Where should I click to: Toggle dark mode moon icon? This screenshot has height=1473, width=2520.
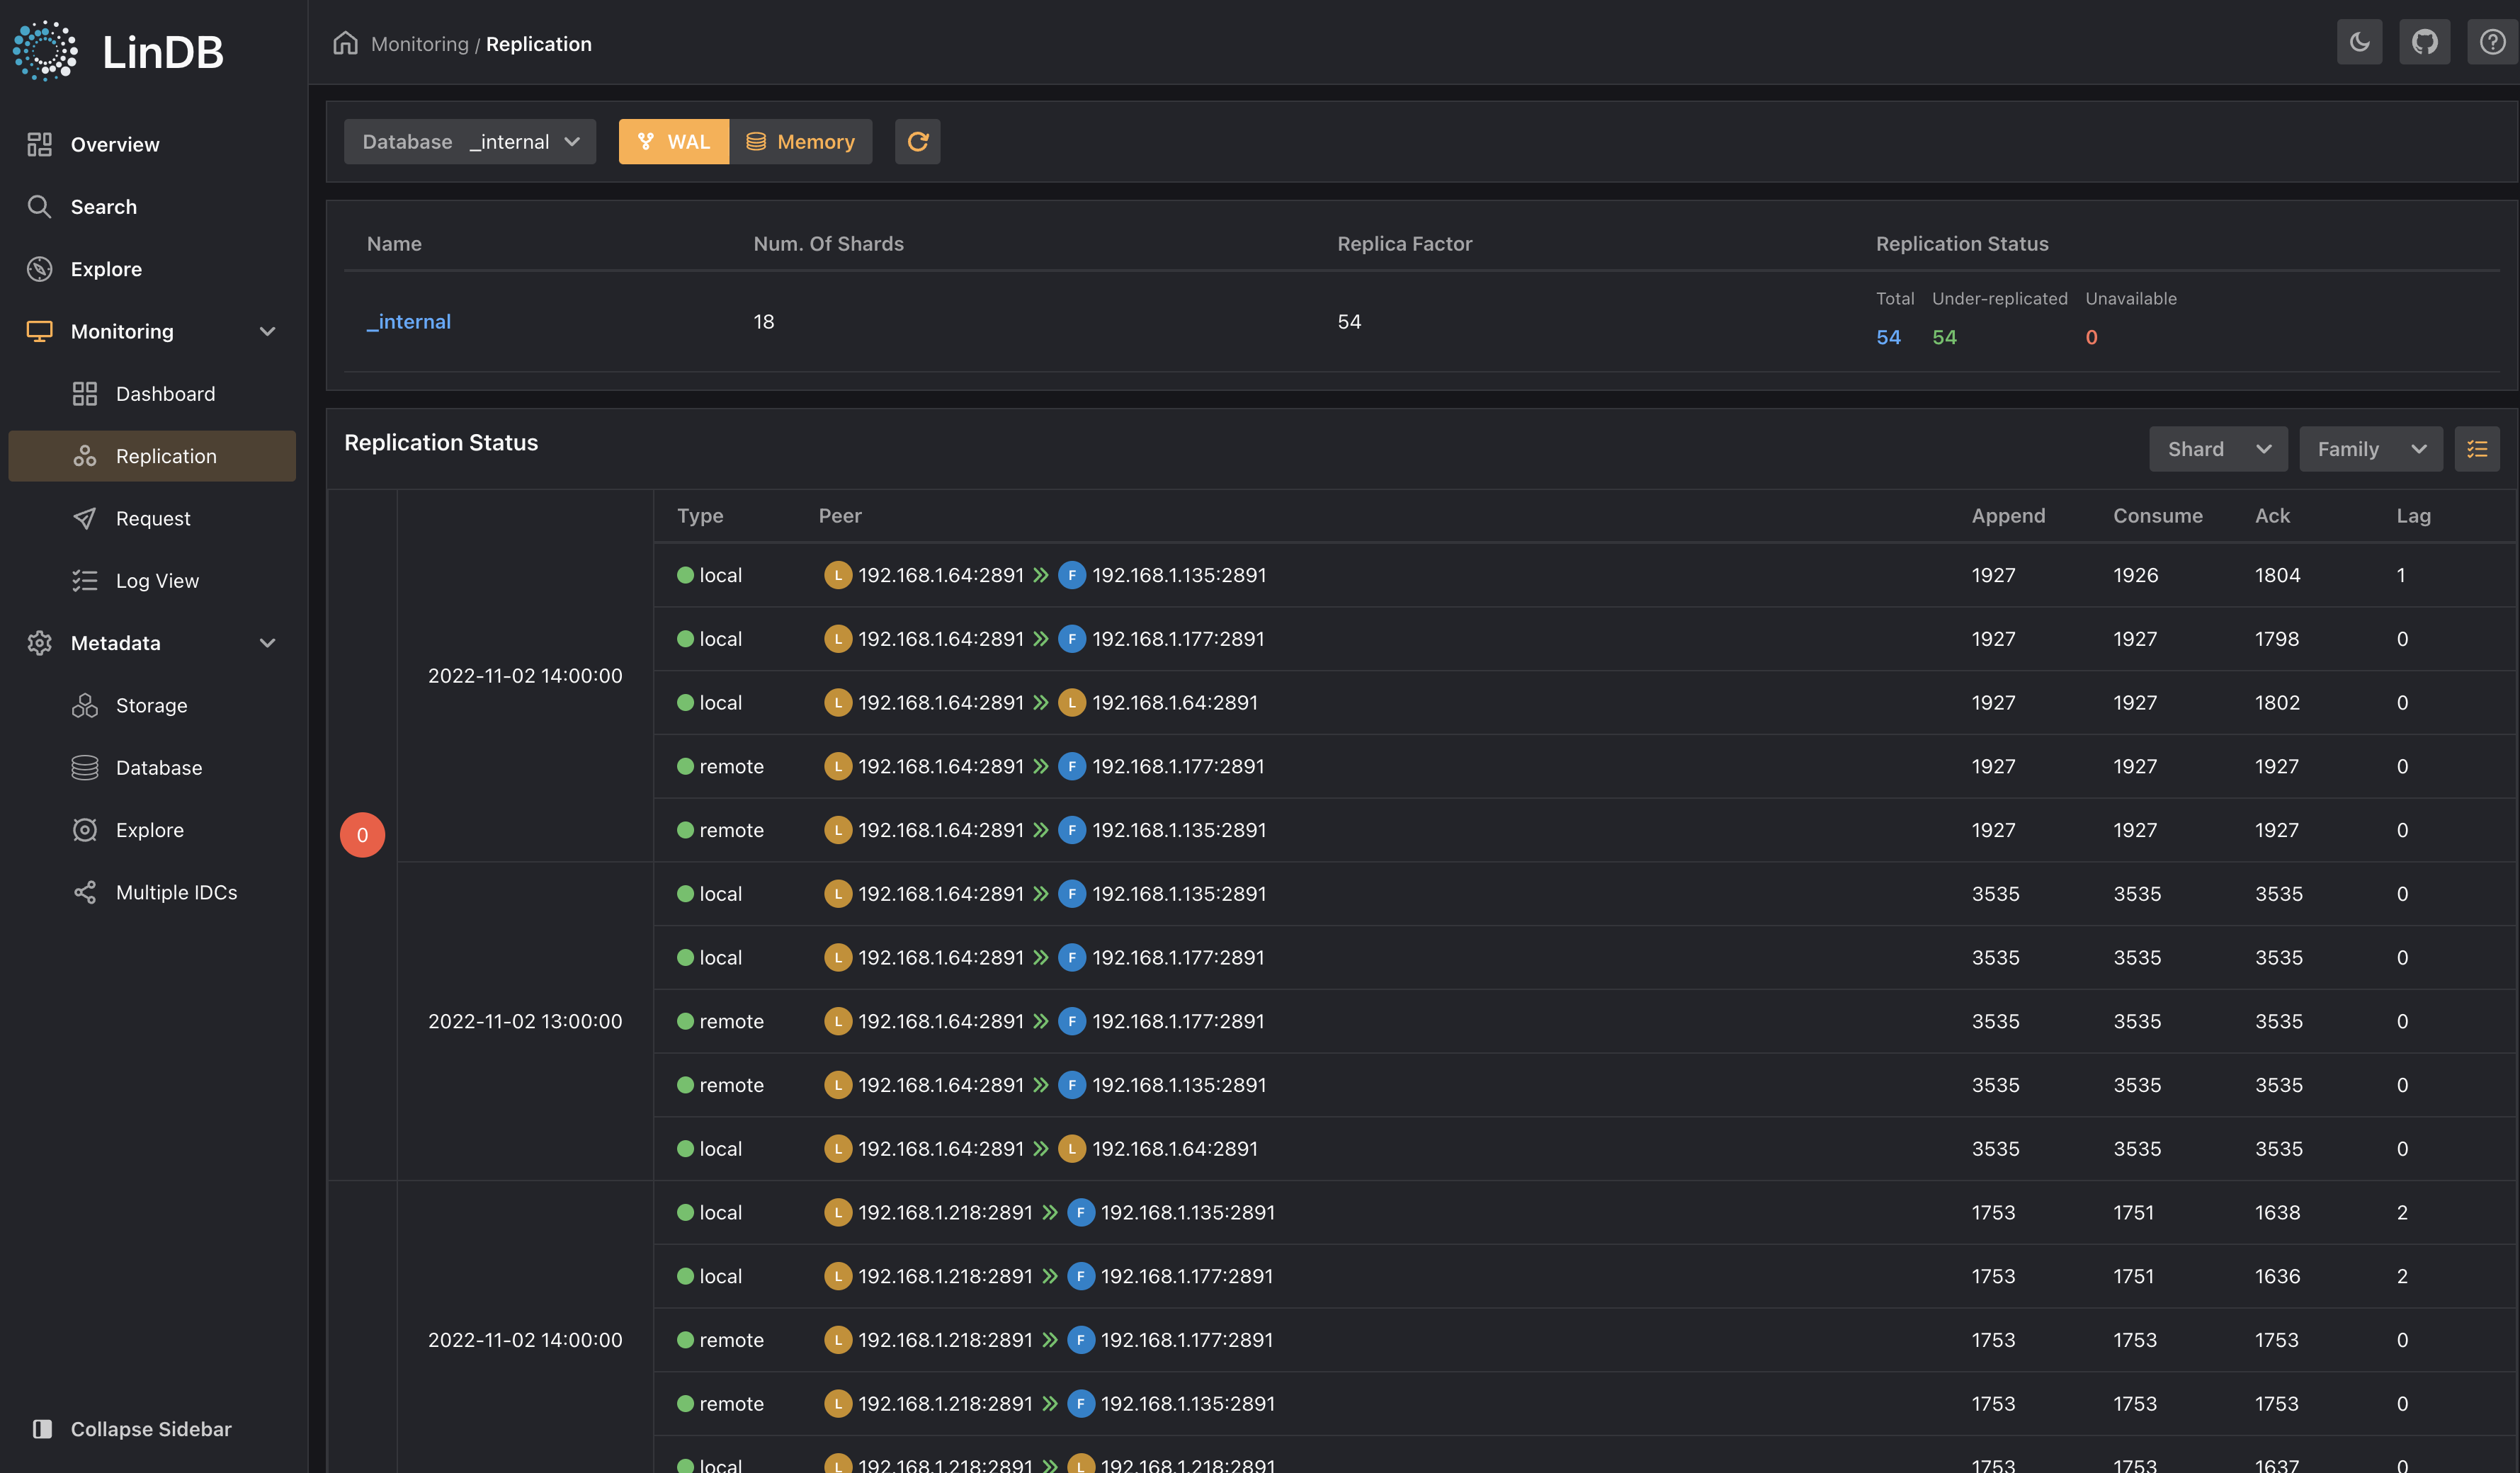(x=2359, y=42)
